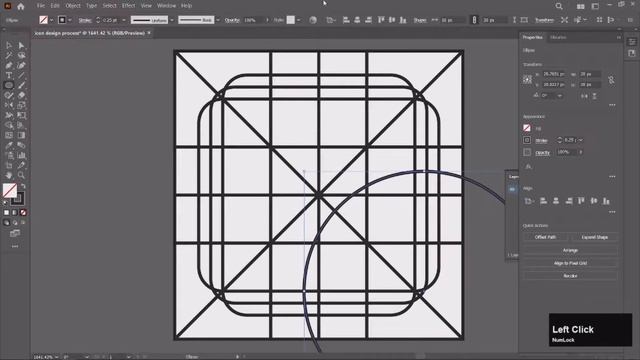
Task: Switch to the Libraries panel tab
Action: point(558,38)
